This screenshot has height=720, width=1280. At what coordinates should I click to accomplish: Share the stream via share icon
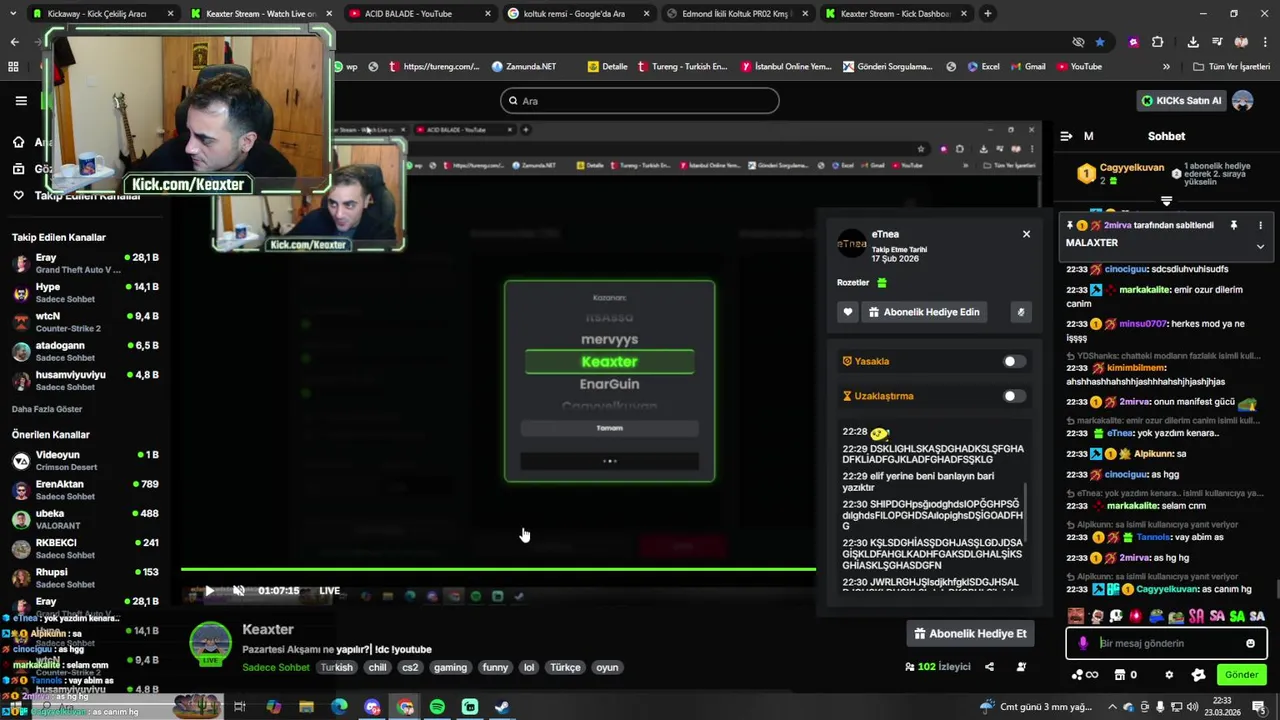[x=989, y=667]
